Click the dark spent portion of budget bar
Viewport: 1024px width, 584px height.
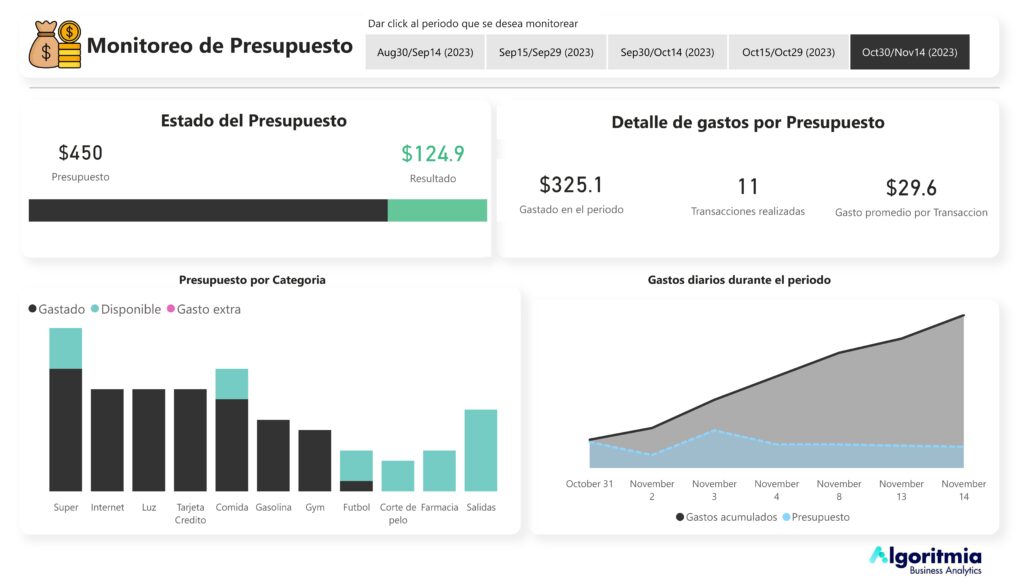coord(208,210)
